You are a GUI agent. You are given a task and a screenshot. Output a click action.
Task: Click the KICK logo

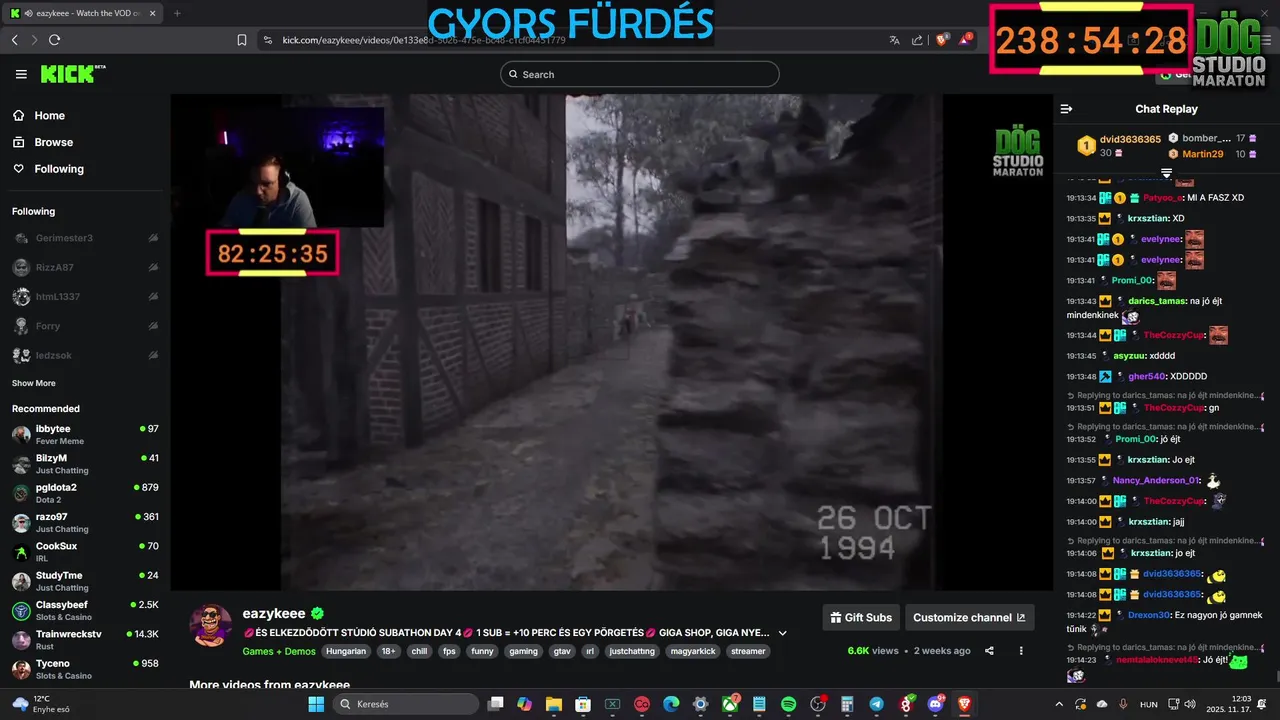[x=72, y=74]
